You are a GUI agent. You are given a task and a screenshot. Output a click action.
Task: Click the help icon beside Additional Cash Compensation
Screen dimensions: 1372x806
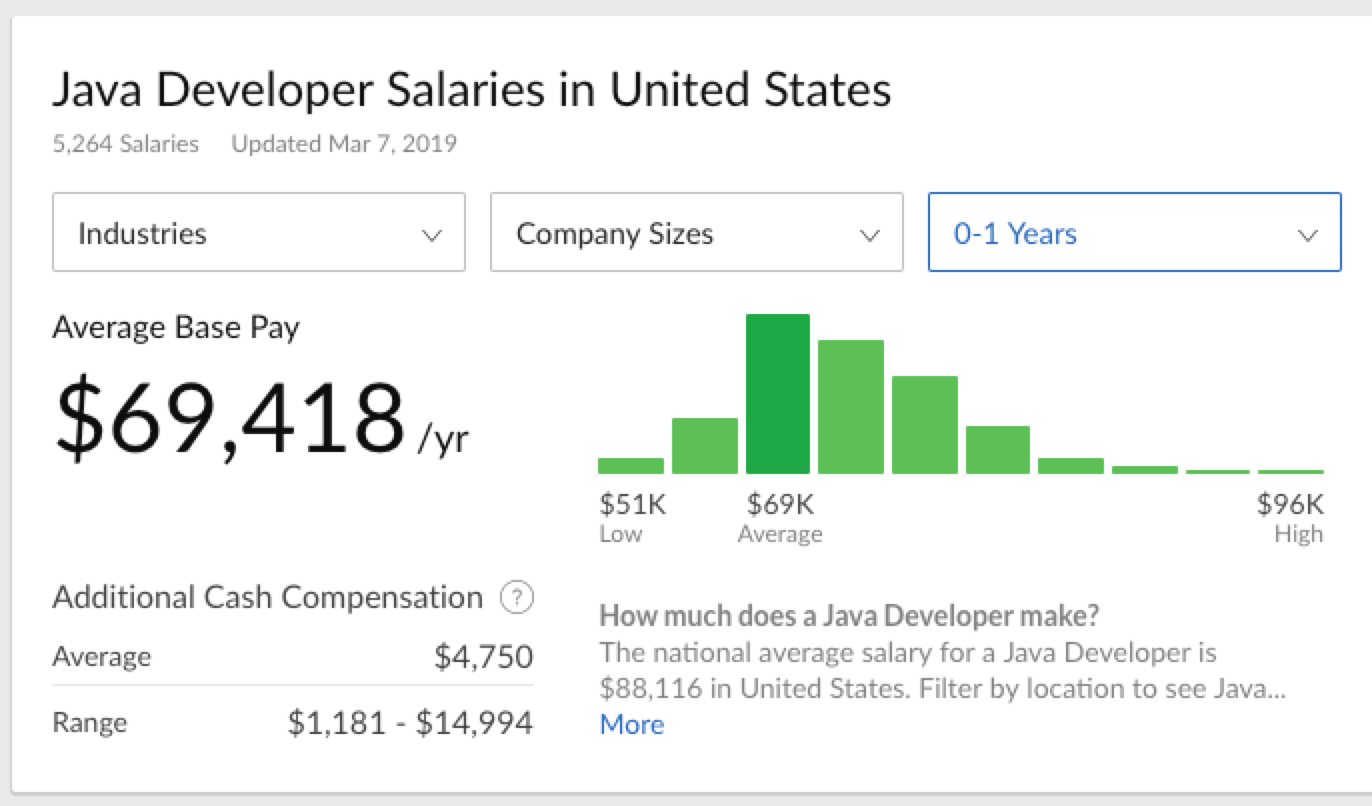[516, 598]
